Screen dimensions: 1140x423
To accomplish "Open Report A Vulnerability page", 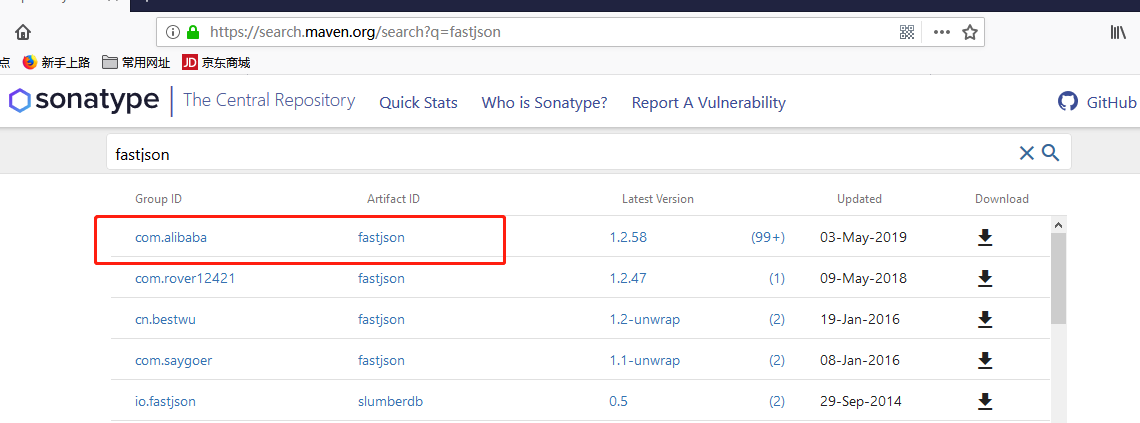I will (708, 102).
